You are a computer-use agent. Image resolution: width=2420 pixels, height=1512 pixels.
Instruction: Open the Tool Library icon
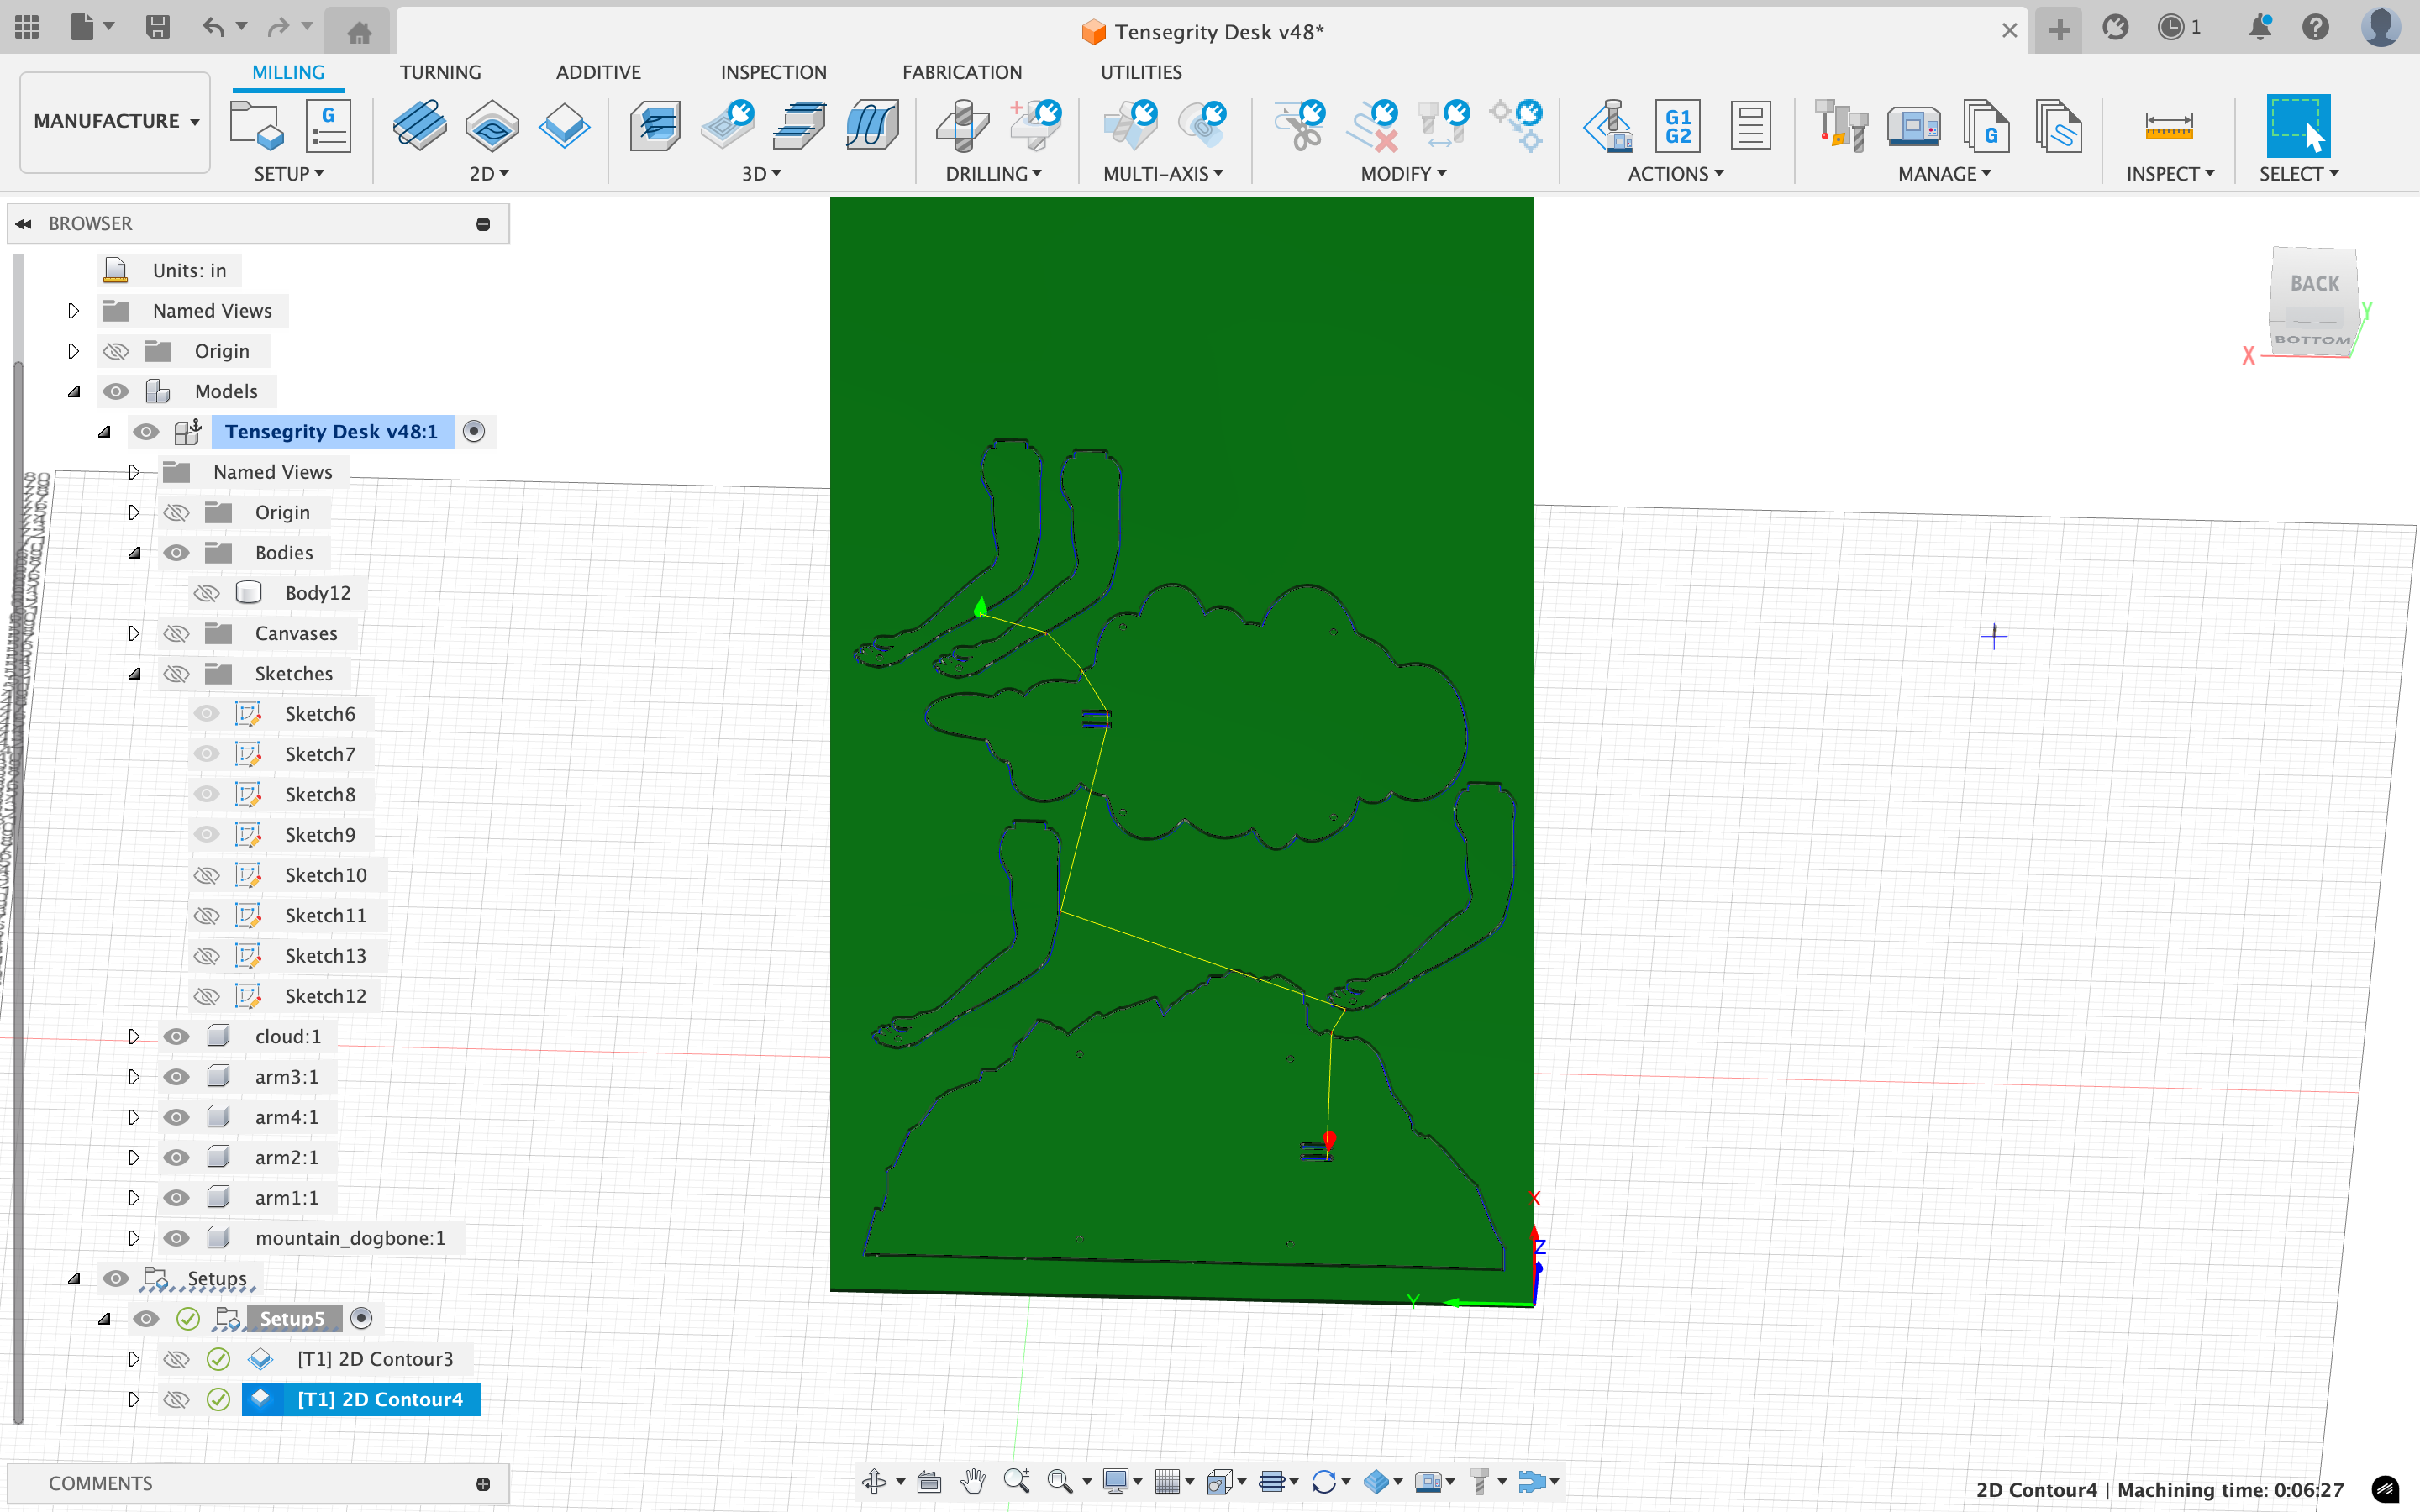click(1841, 126)
